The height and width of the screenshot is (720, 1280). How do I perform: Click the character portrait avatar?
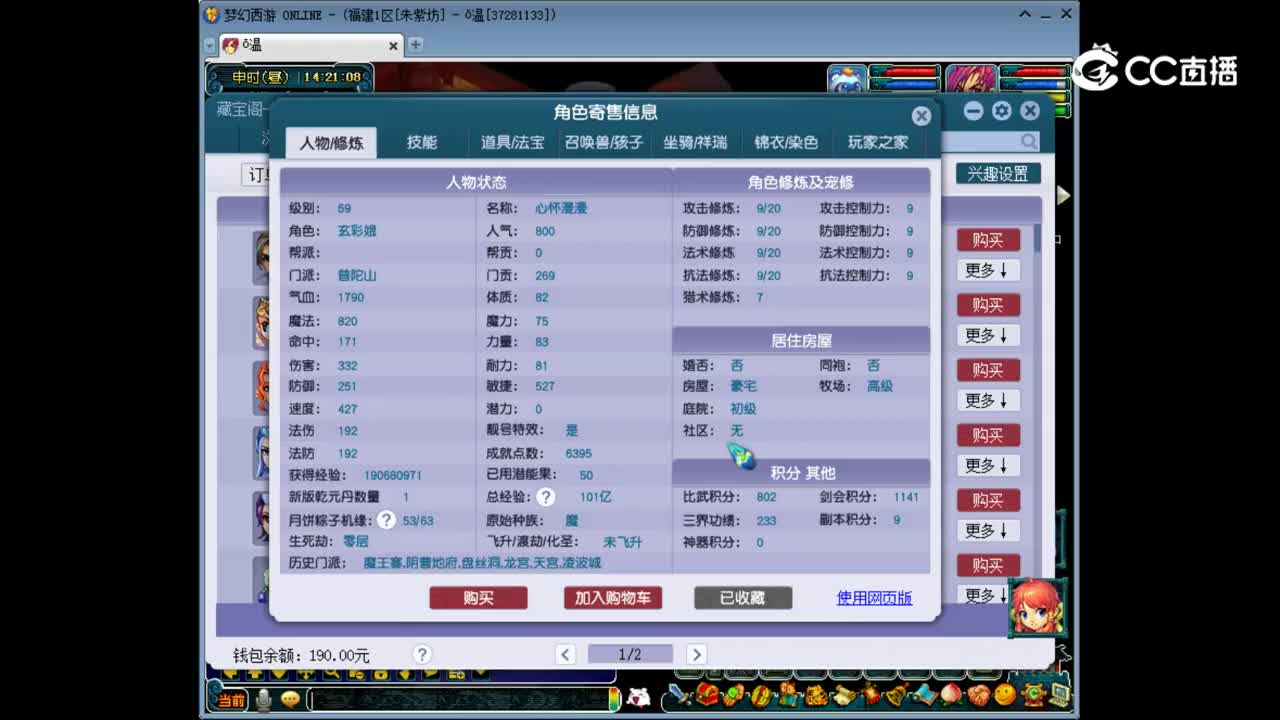tap(972, 81)
